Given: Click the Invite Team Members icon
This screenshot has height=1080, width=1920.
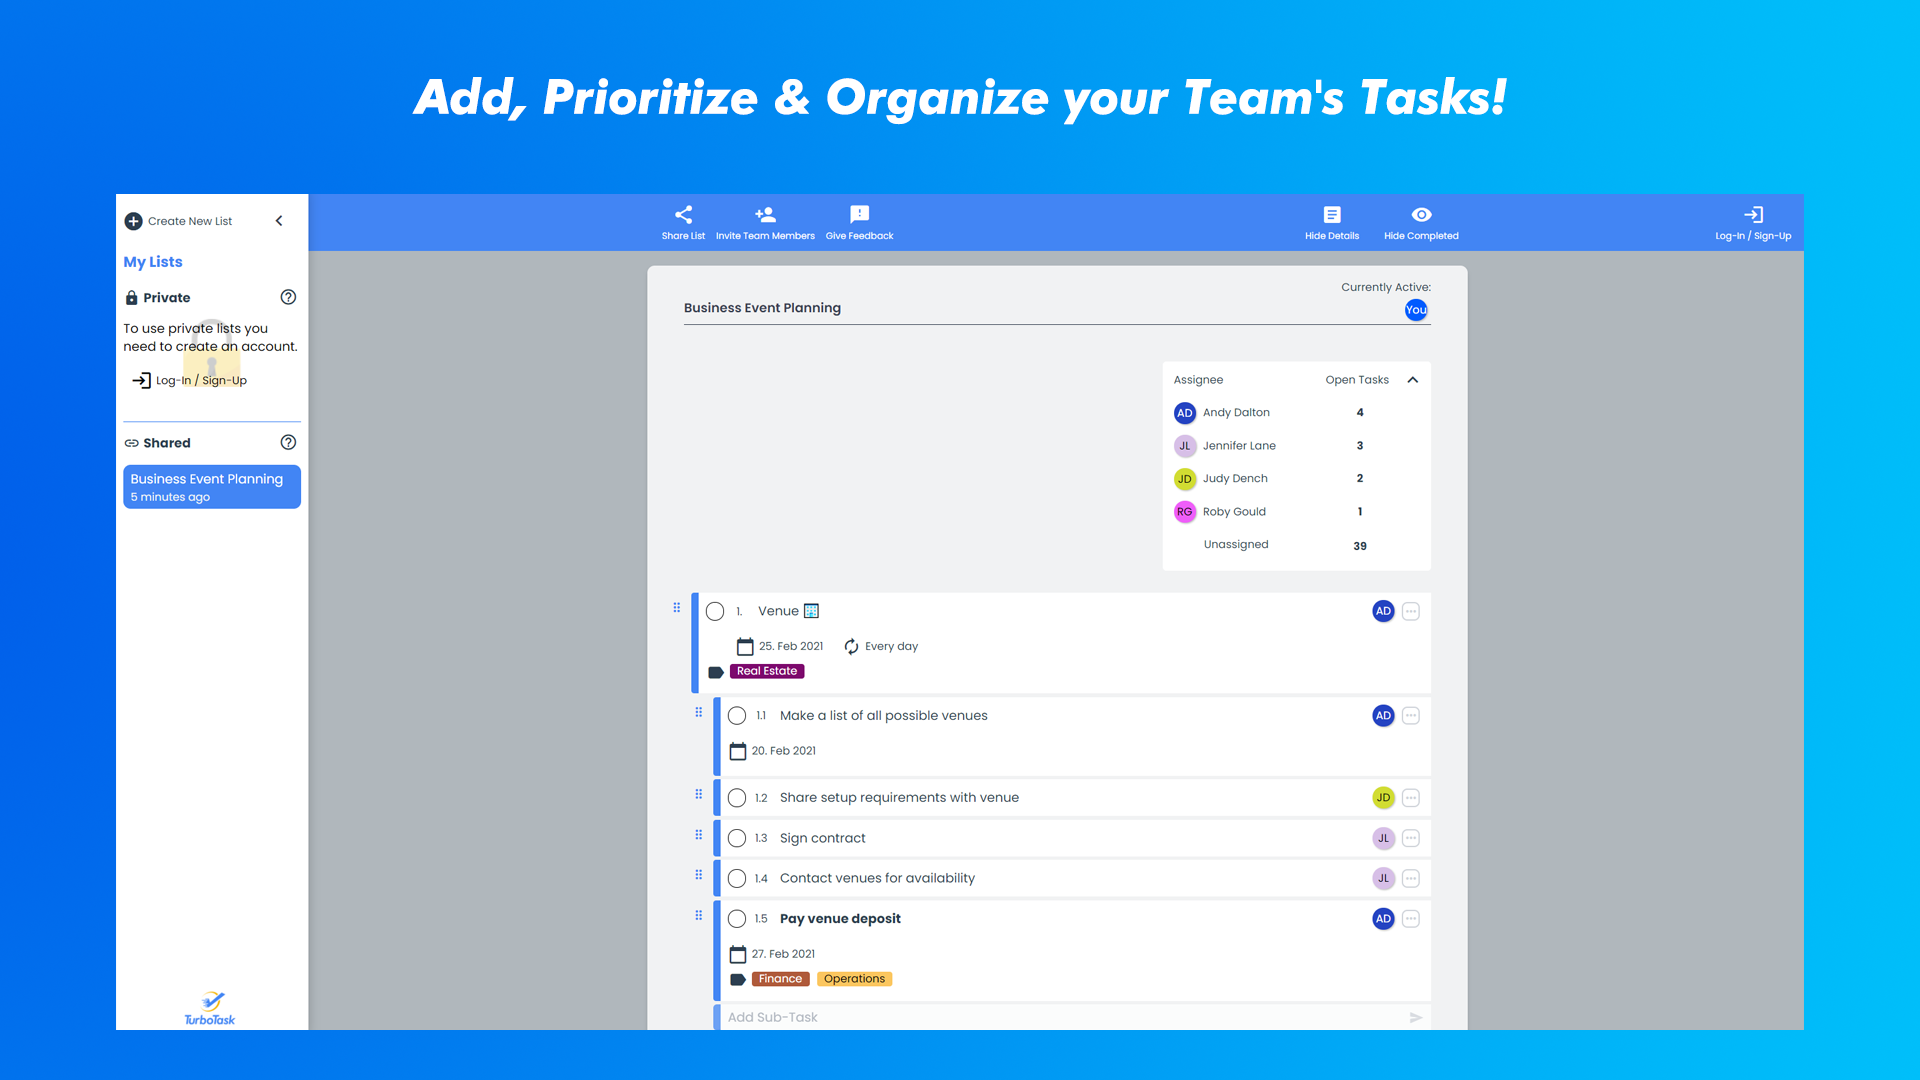Looking at the screenshot, I should 765,214.
